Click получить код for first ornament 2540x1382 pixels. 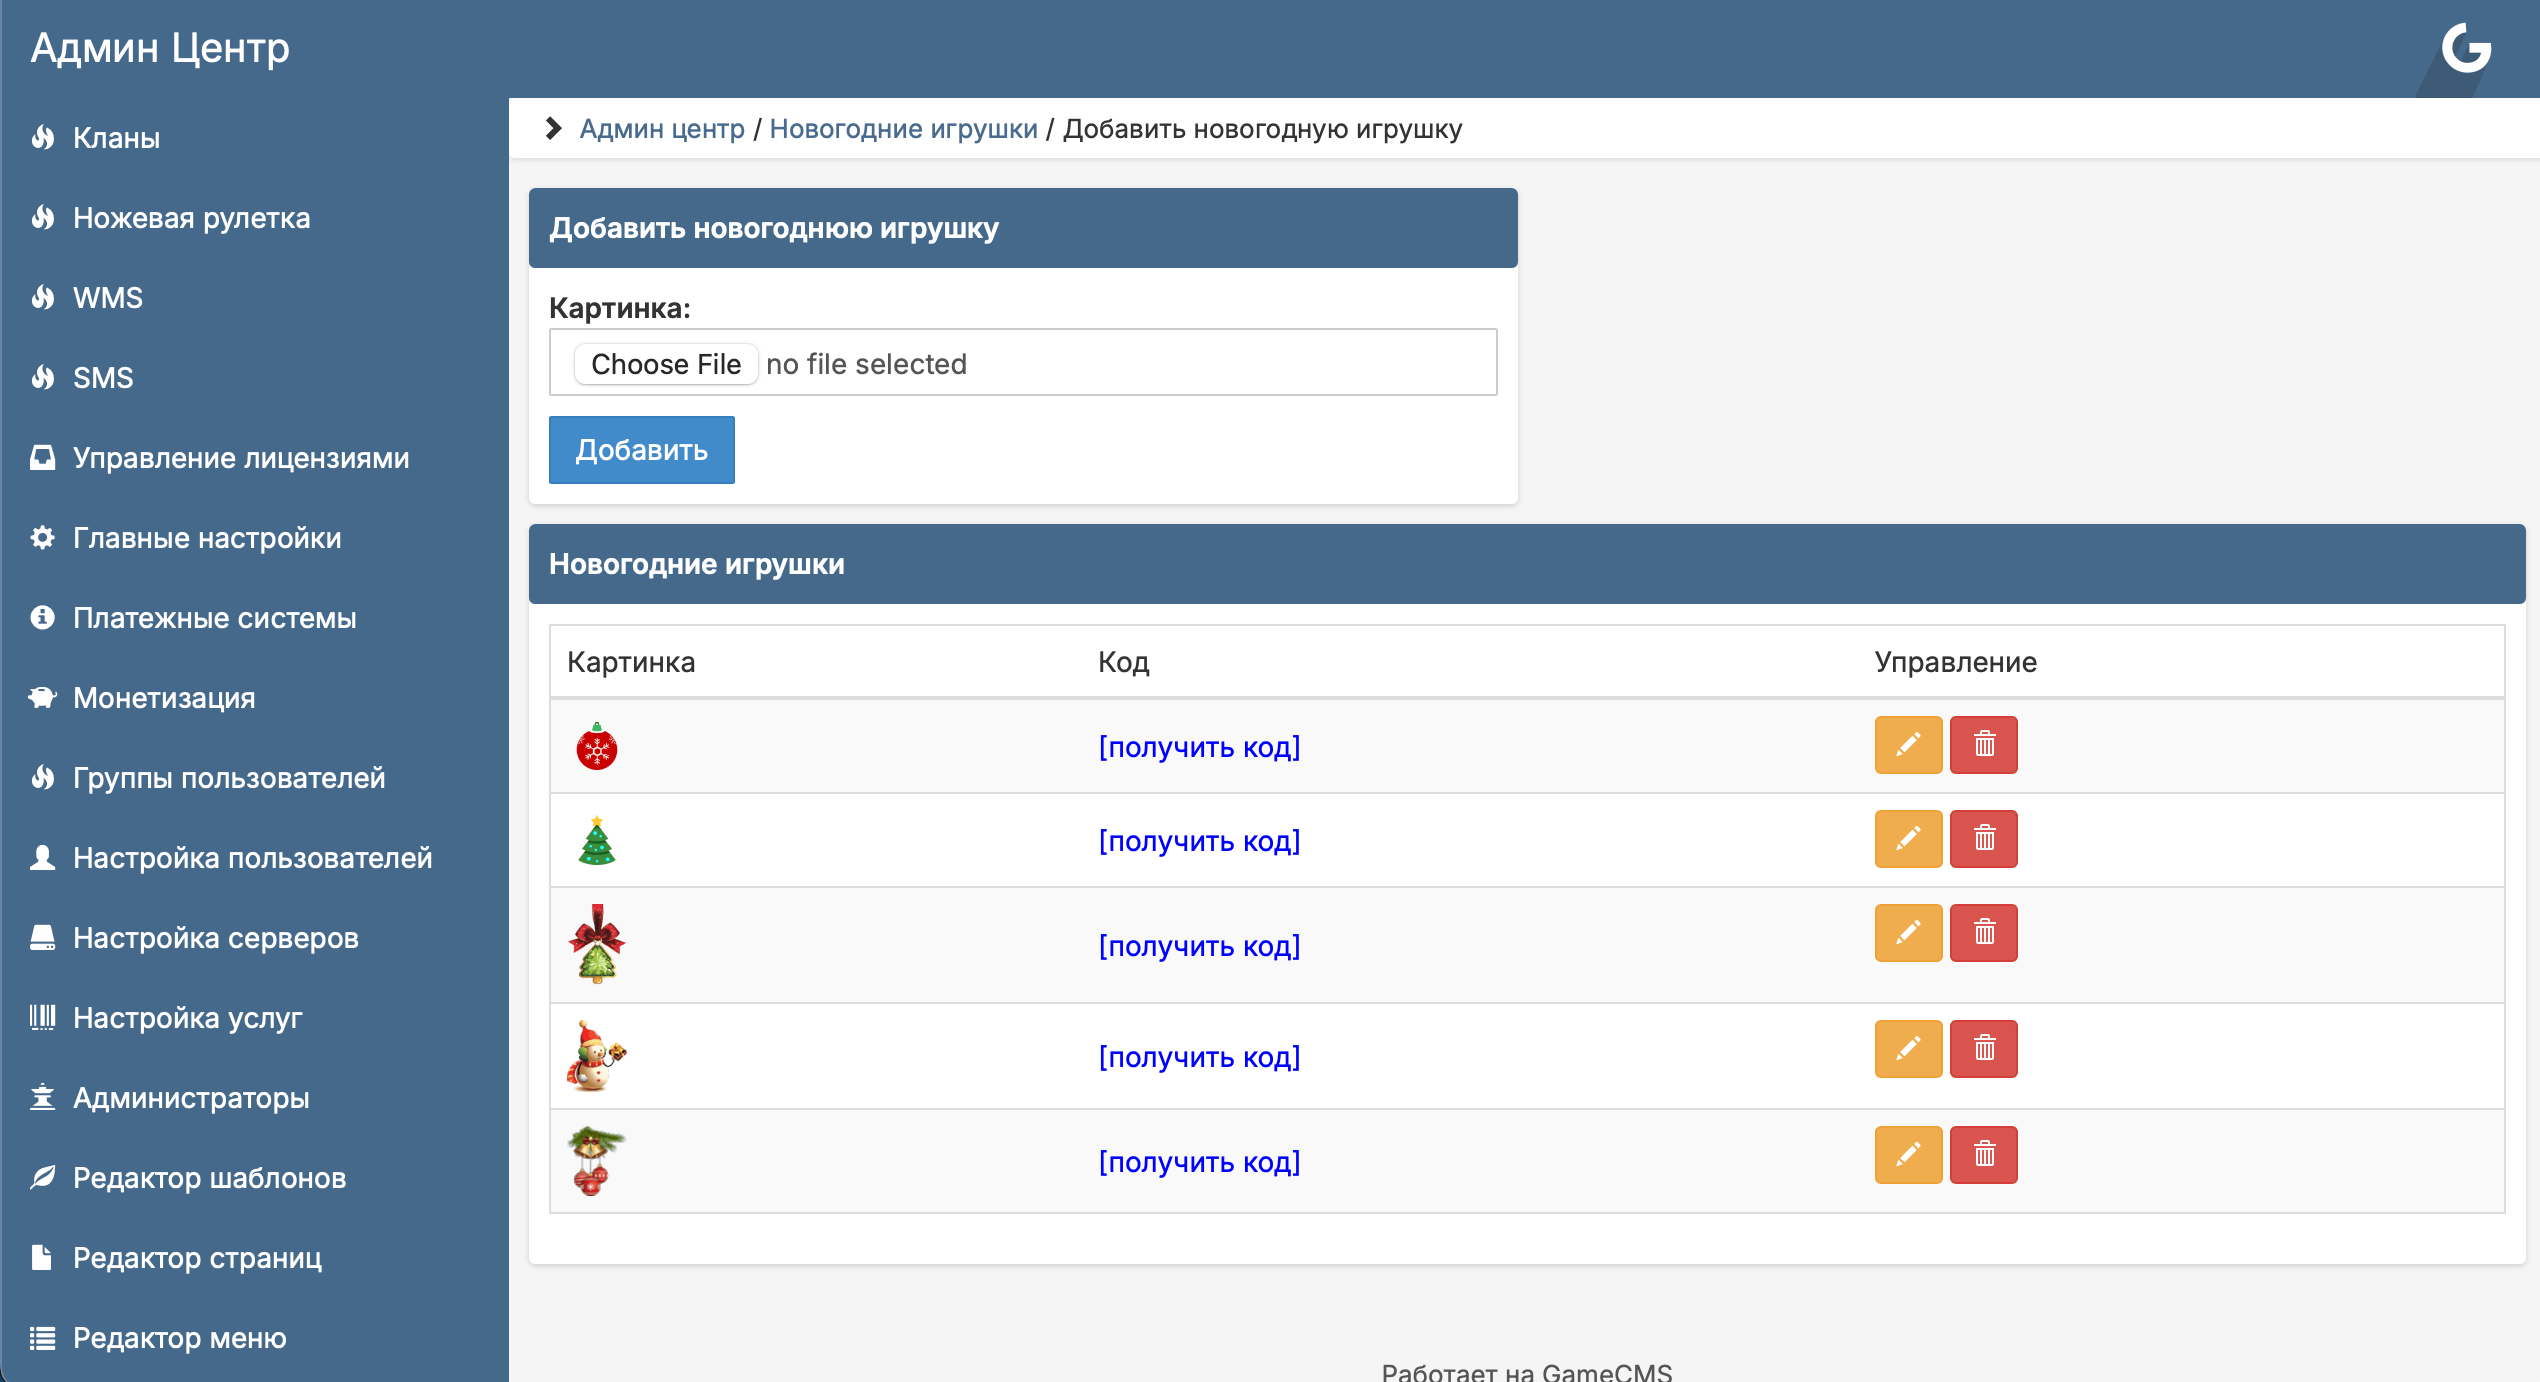1198,747
